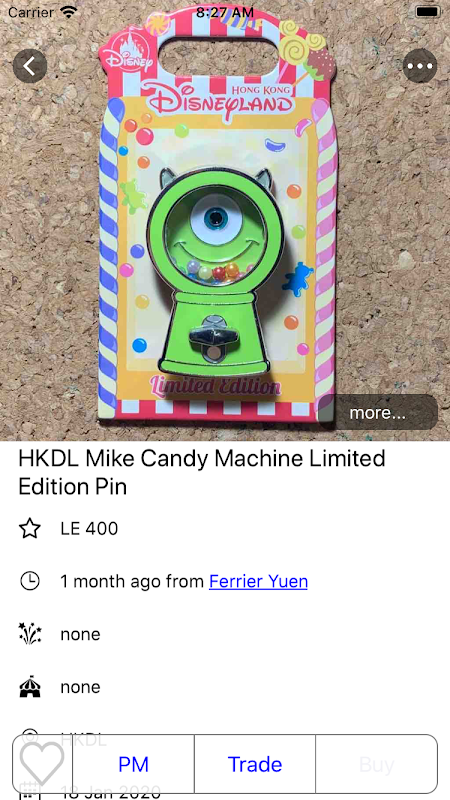Select the Trade button
This screenshot has width=450, height=800.
coord(255,764)
